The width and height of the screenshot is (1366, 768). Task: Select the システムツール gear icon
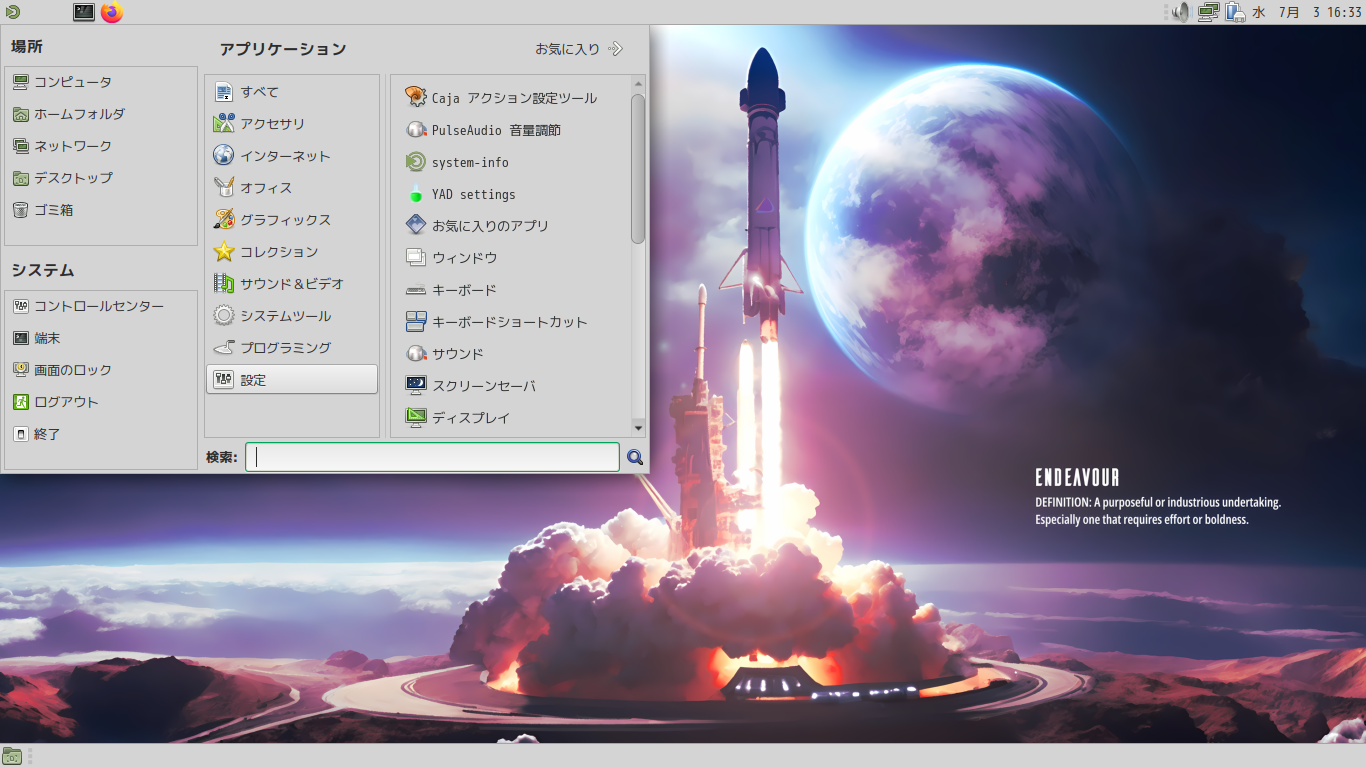point(224,316)
